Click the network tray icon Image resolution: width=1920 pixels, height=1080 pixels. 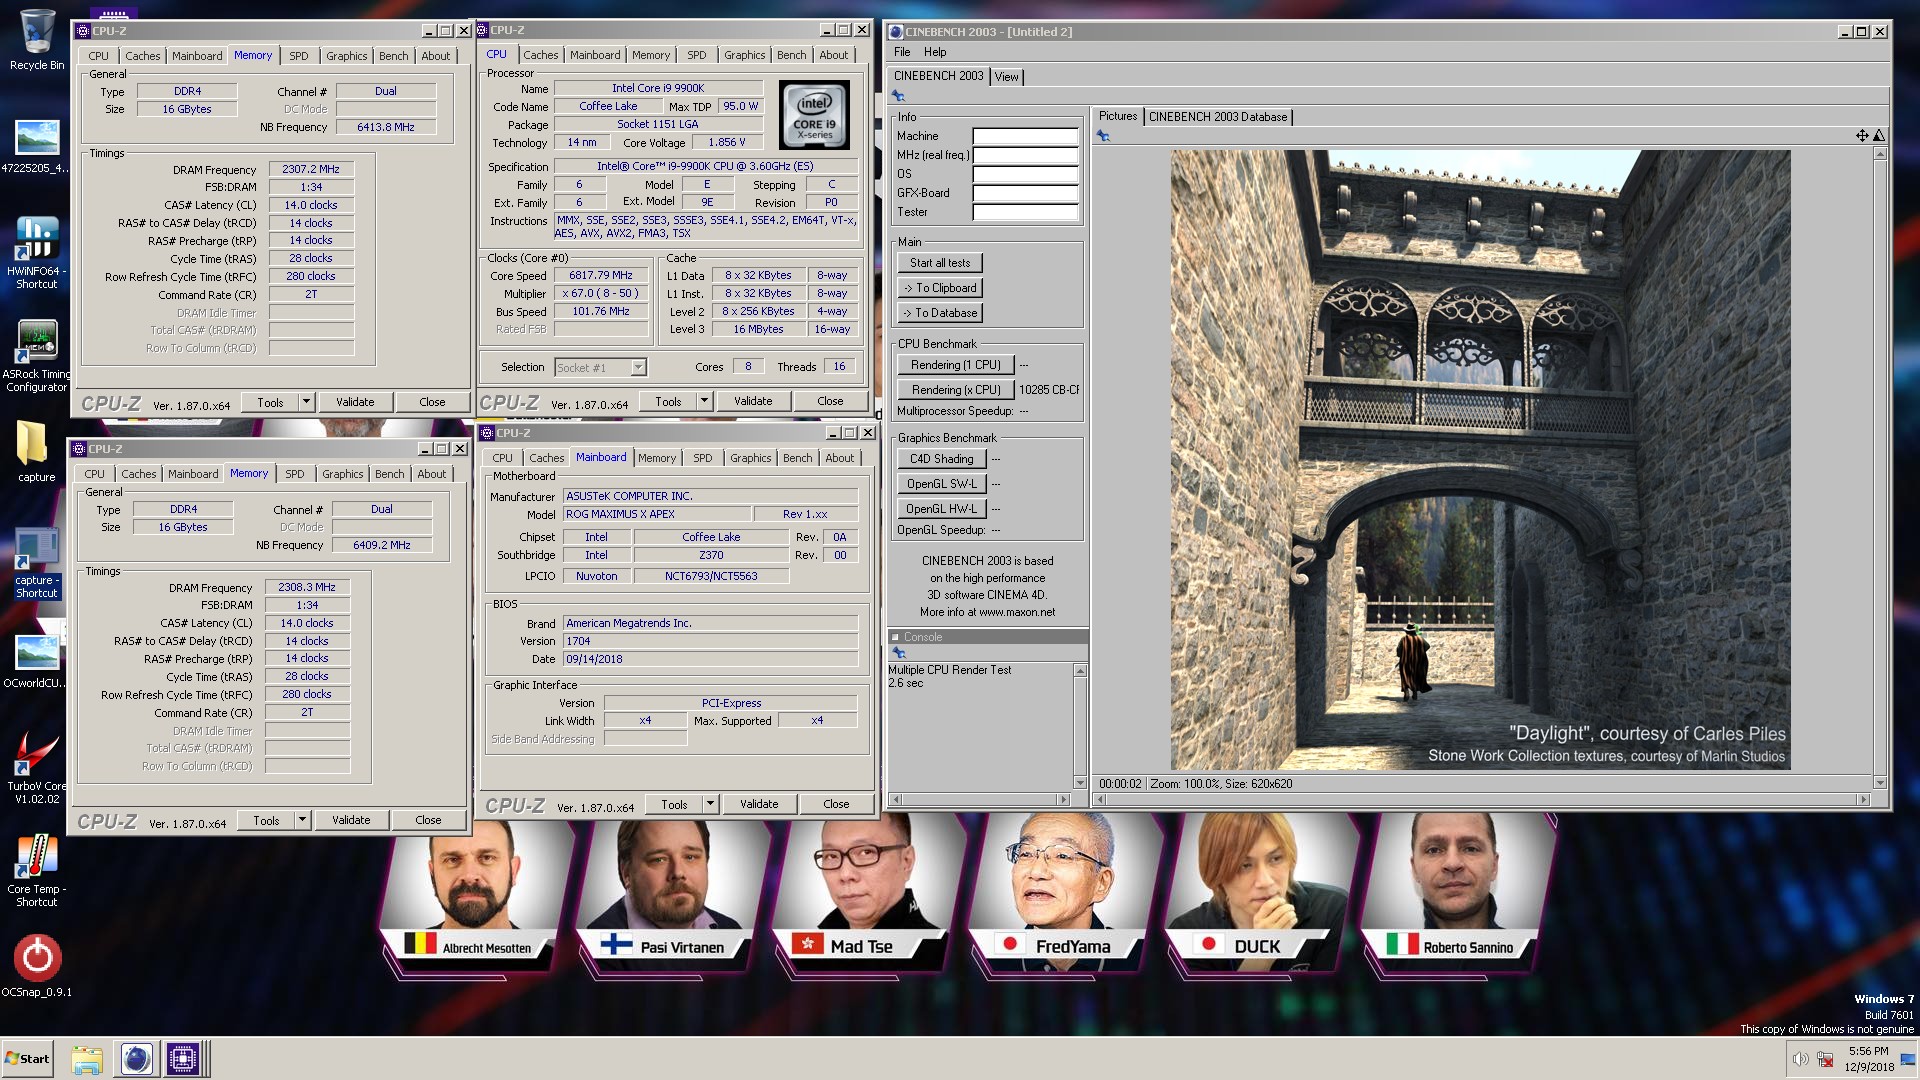[1825, 1059]
